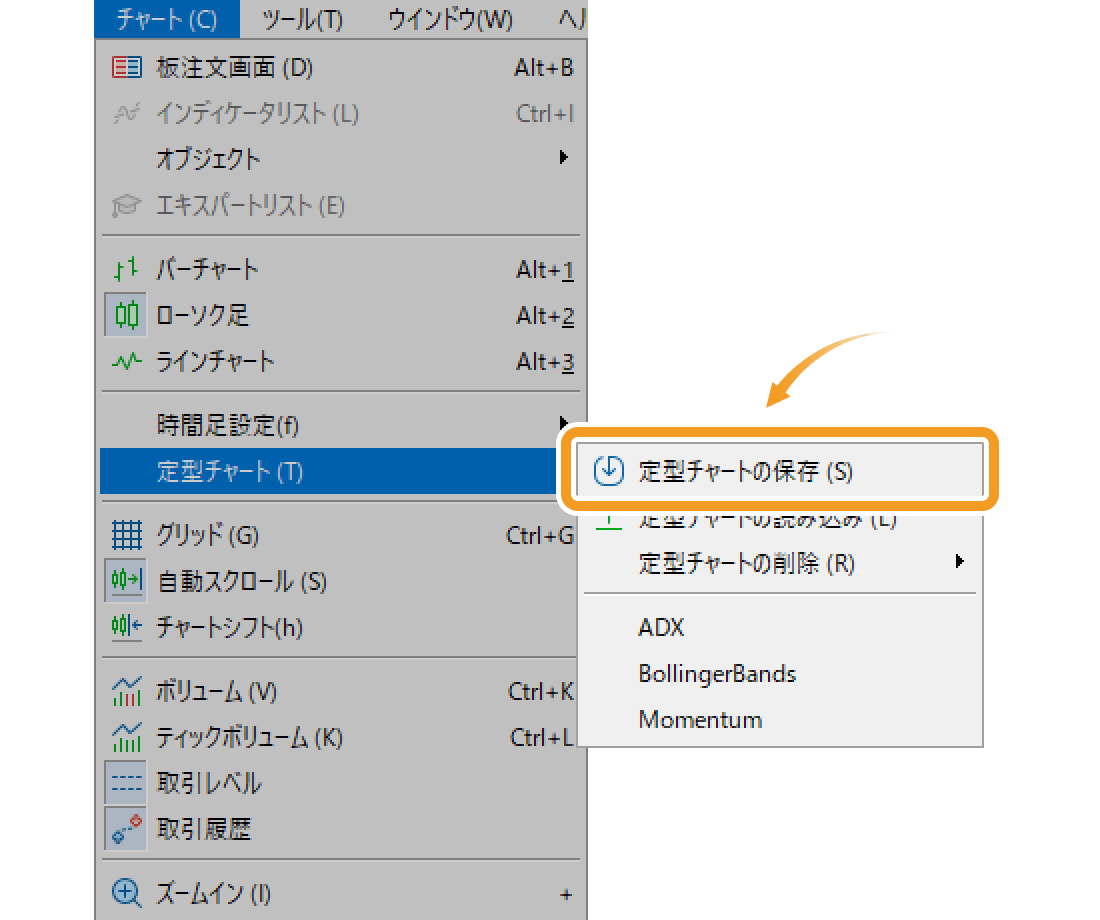Open the ツール(T) menu
The width and height of the screenshot is (1100, 920).
[302, 19]
